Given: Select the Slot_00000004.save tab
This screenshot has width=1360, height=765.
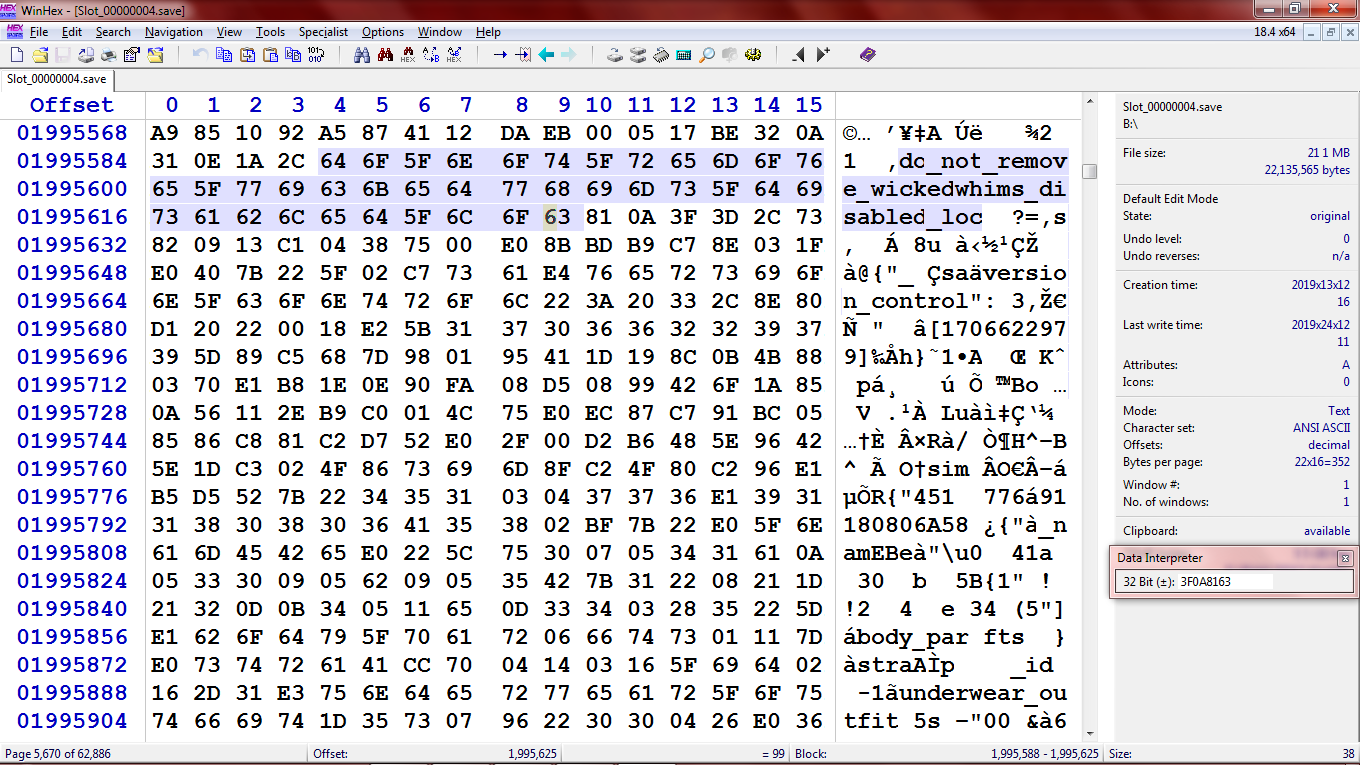Looking at the screenshot, I should pyautogui.click(x=57, y=79).
